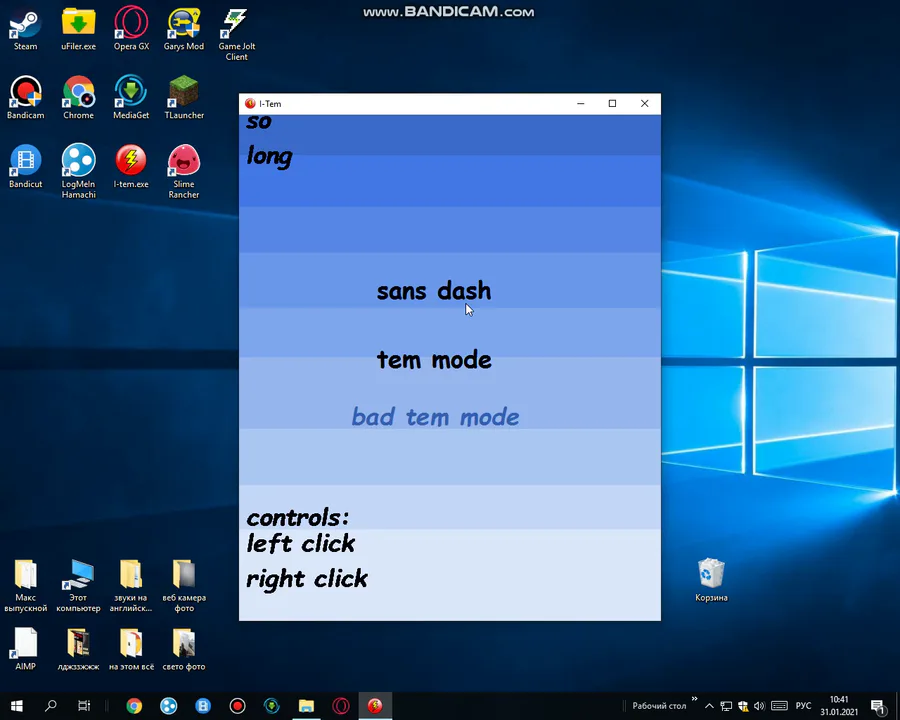Click the 'right click' controls text
Screen dimensions: 900x720
pyautogui.click(x=307, y=579)
